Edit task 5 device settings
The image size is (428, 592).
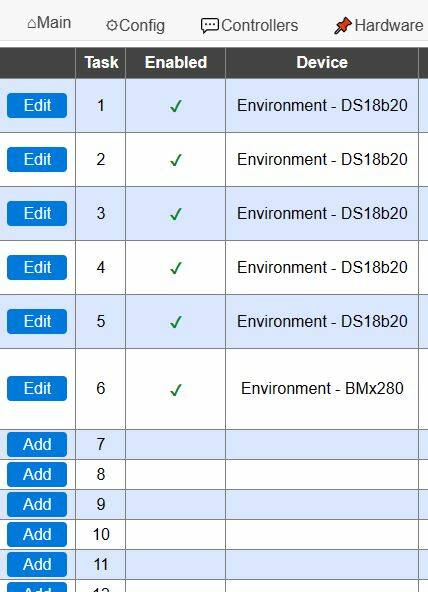pyautogui.click(x=37, y=321)
